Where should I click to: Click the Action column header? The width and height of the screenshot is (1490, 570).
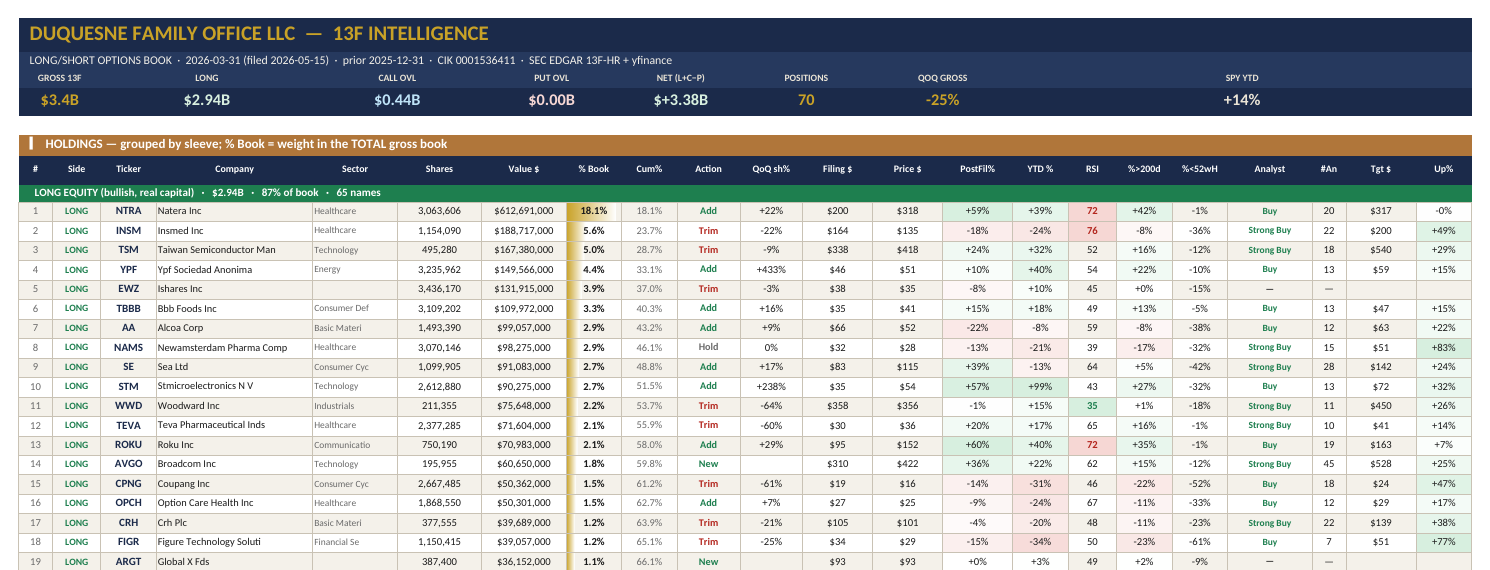coord(708,169)
